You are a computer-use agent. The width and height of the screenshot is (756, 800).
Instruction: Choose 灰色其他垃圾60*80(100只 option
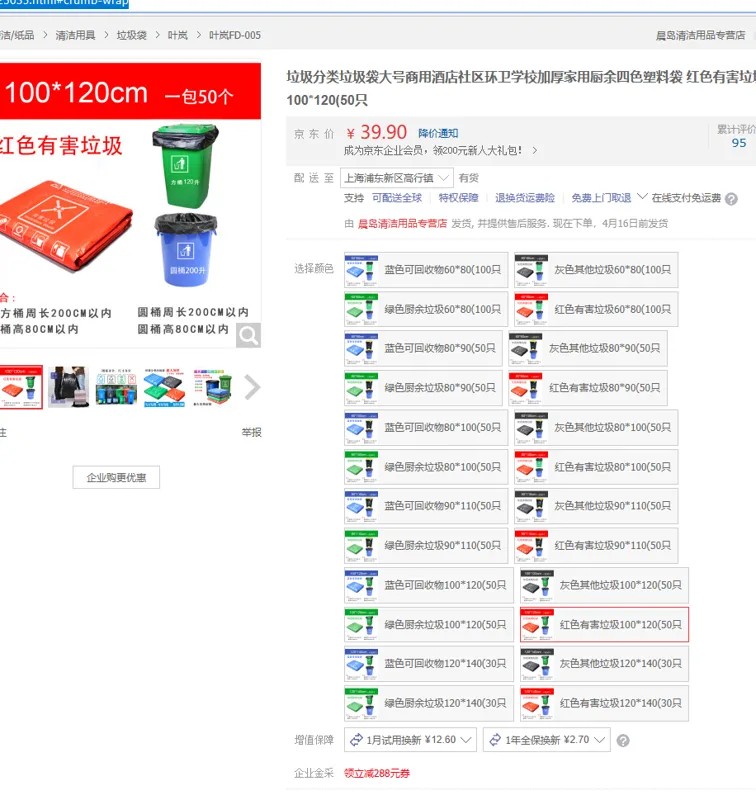click(596, 270)
